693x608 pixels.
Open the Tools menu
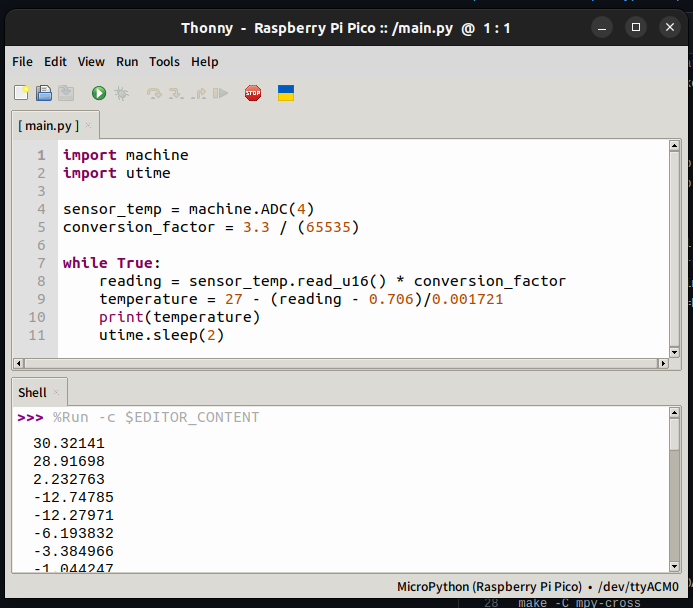[164, 62]
